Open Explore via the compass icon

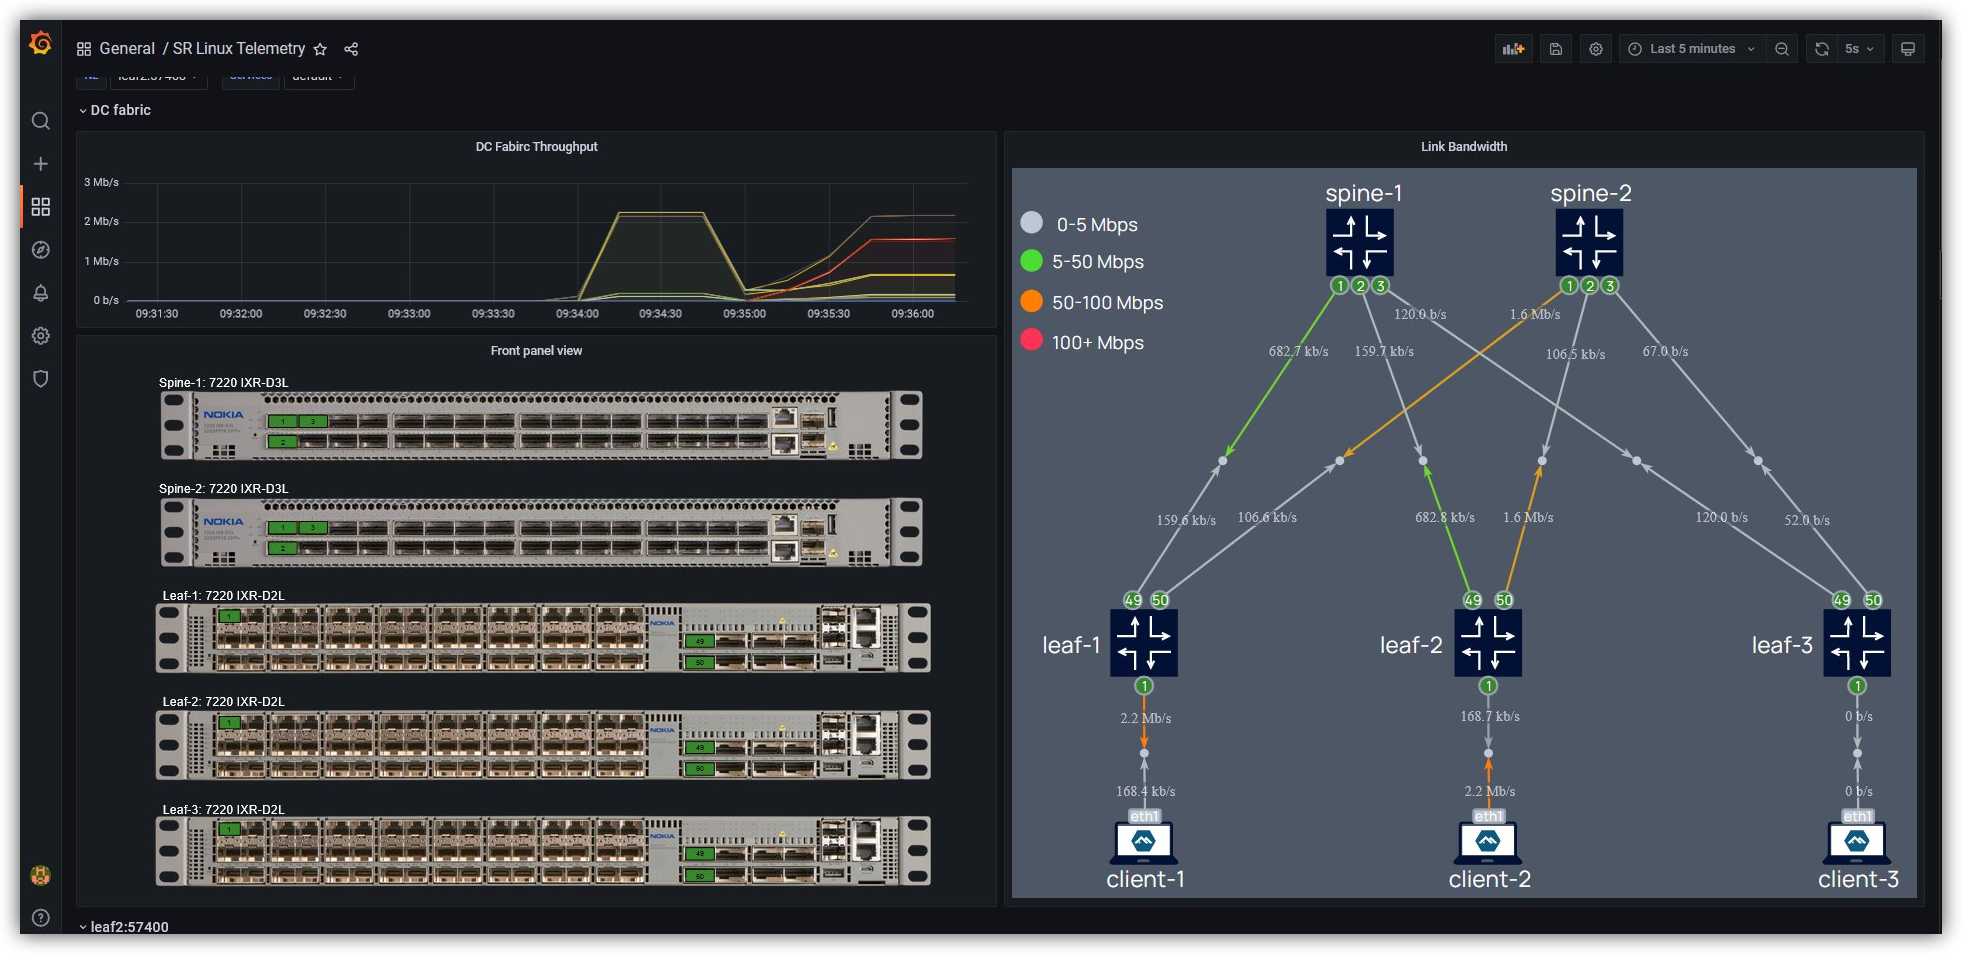click(x=41, y=250)
